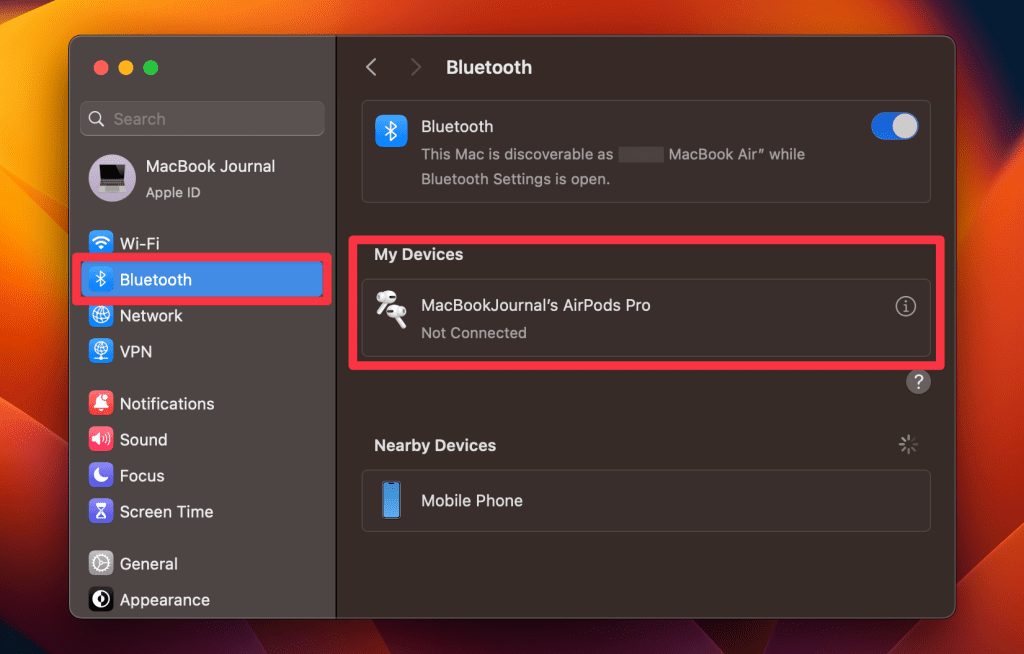Click the Mobile Phone nearby device name
Image resolution: width=1024 pixels, height=654 pixels.
pyautogui.click(x=472, y=500)
